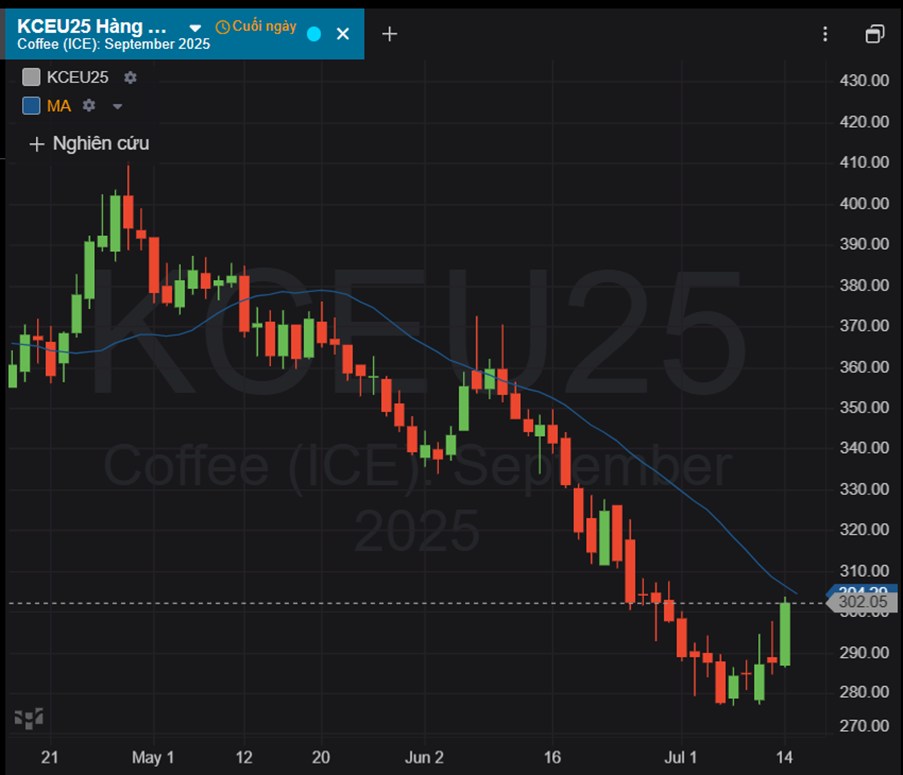Screen dimensions: 903x775
Task: Click the May 1 date axis label
Action: click(x=153, y=757)
